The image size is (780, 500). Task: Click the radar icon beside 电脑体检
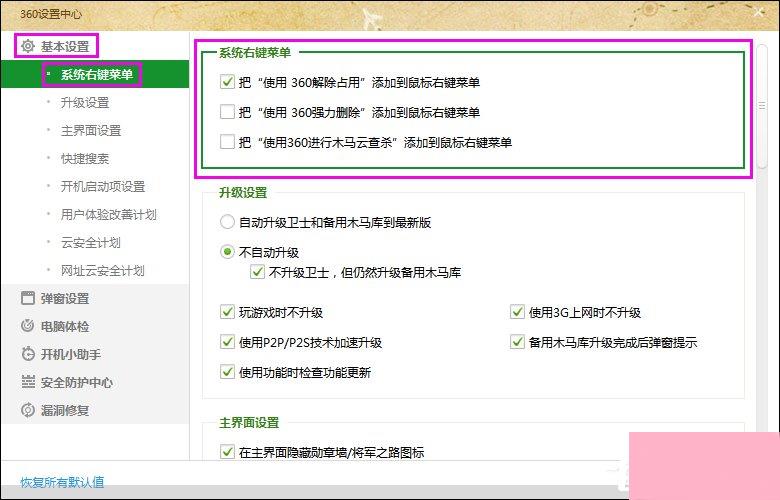point(28,326)
